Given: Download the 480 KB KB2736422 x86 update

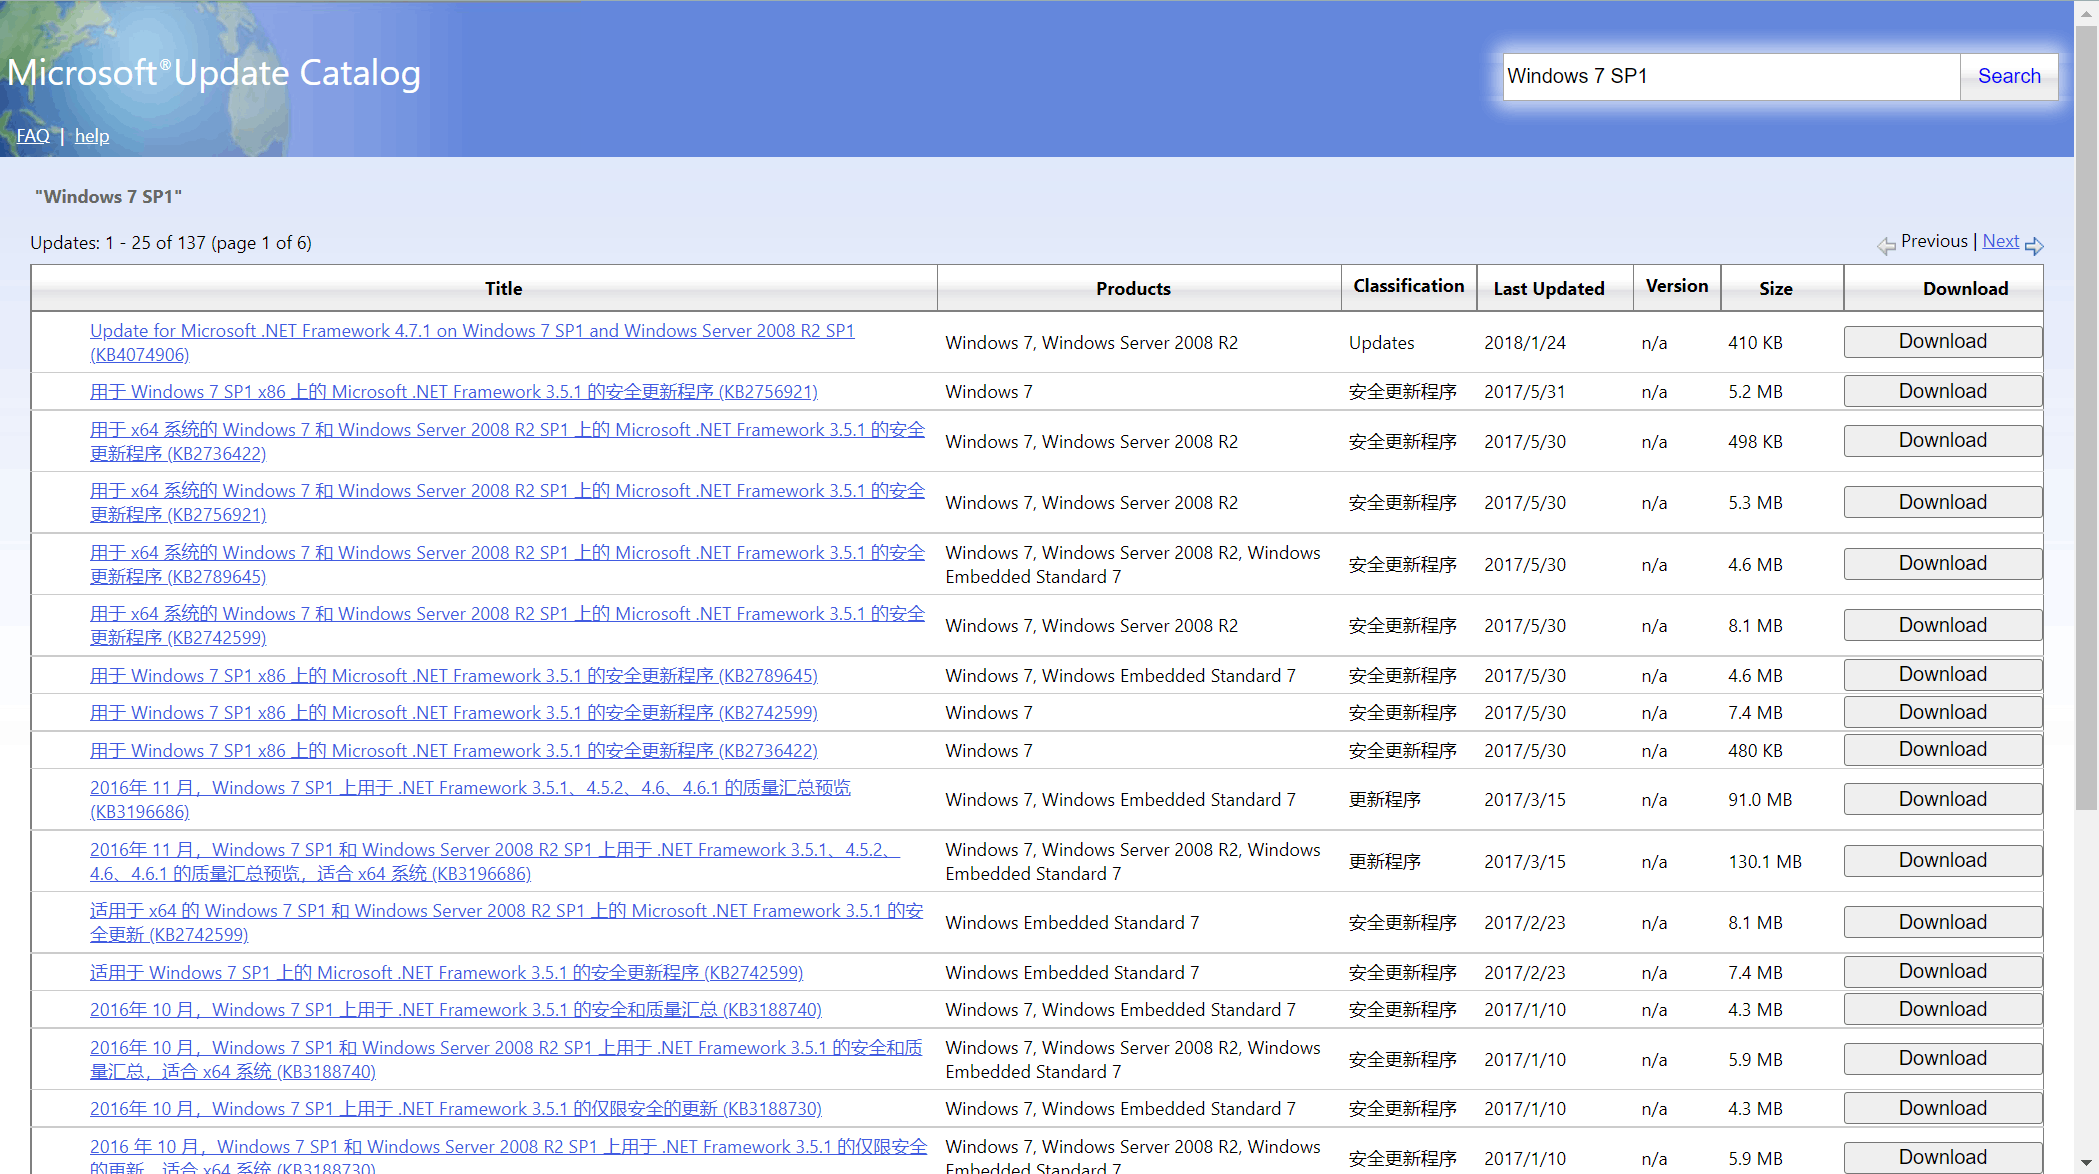Looking at the screenshot, I should (x=1942, y=750).
